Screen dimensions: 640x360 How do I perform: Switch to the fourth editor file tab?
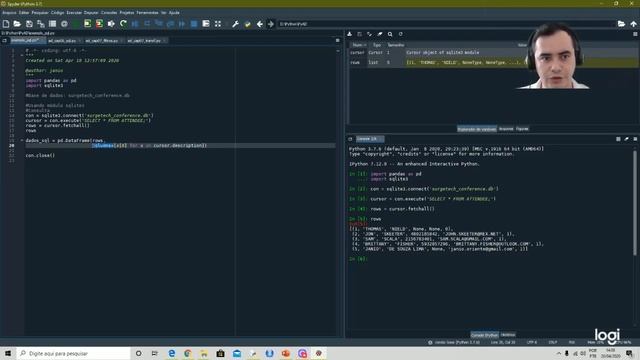(146, 41)
